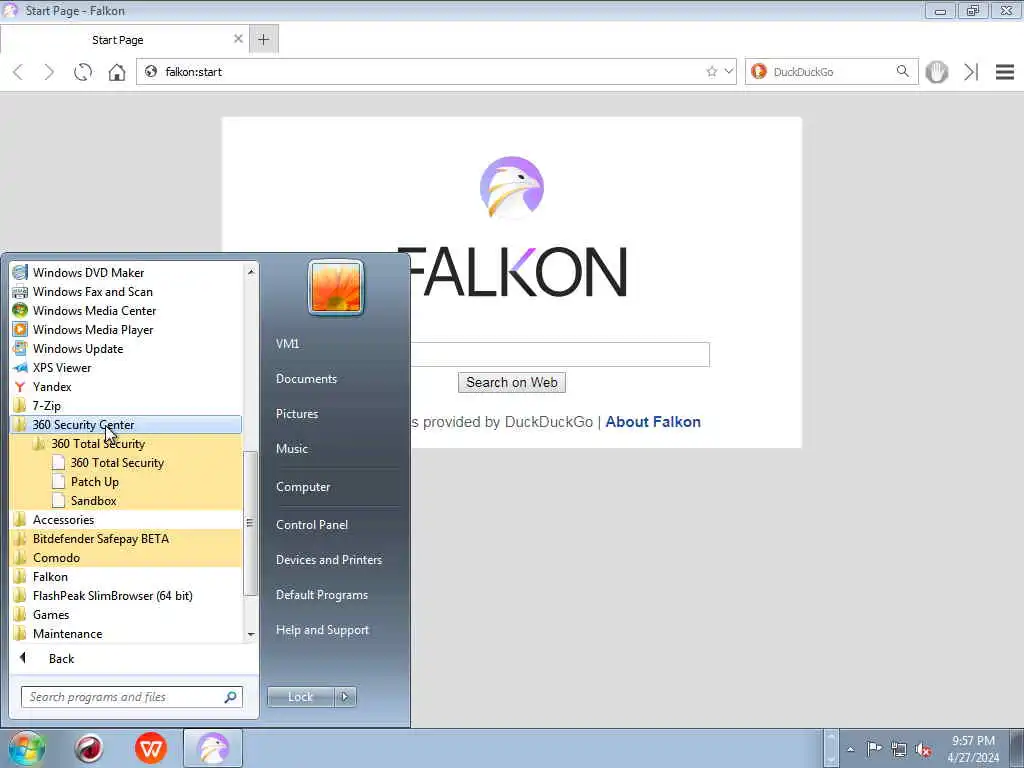The width and height of the screenshot is (1024, 768).
Task: Open the Comodo Dragon taskbar icon
Action: tap(89, 748)
